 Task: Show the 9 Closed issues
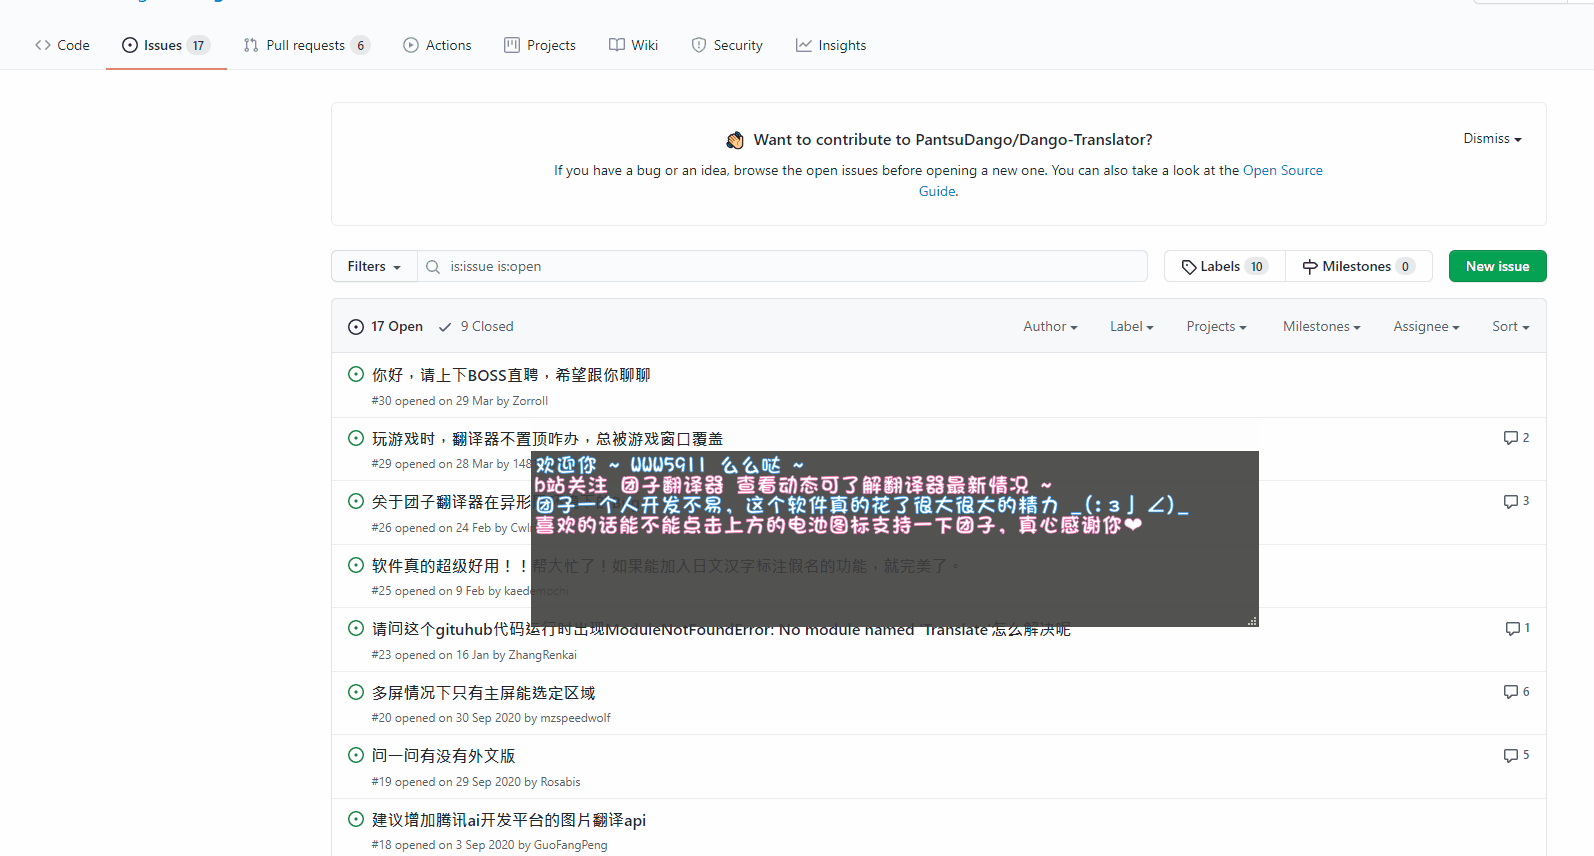[x=476, y=327]
